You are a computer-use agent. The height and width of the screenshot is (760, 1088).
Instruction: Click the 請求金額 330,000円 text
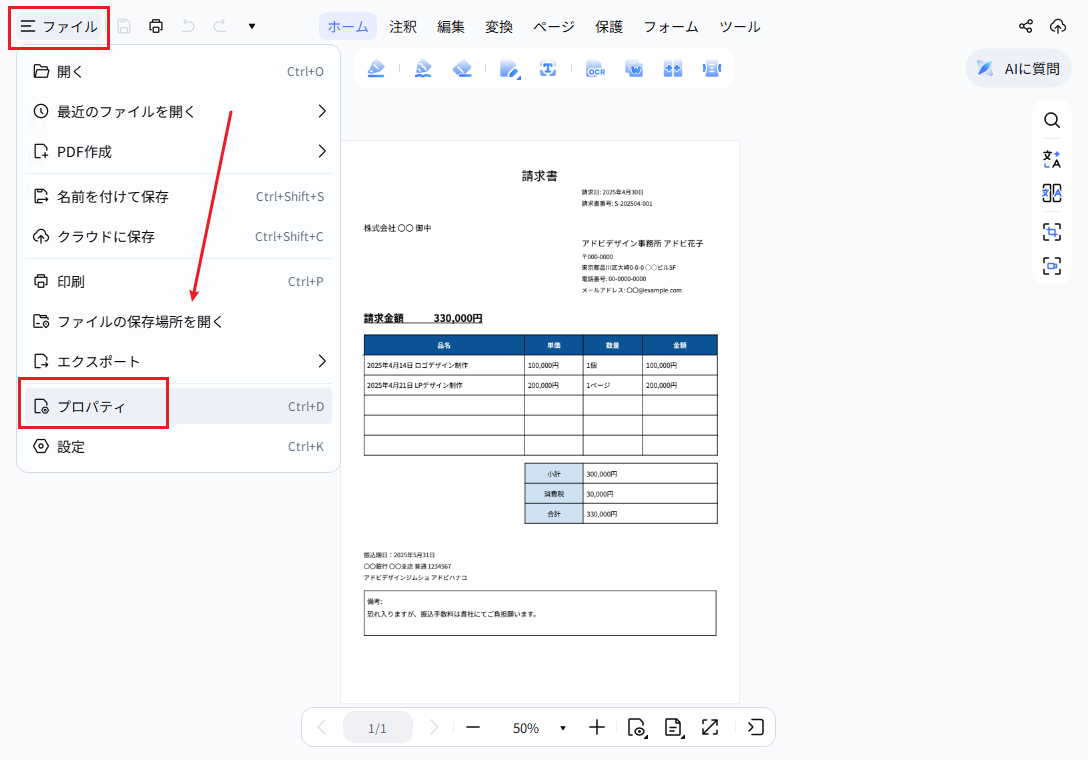coord(423,319)
